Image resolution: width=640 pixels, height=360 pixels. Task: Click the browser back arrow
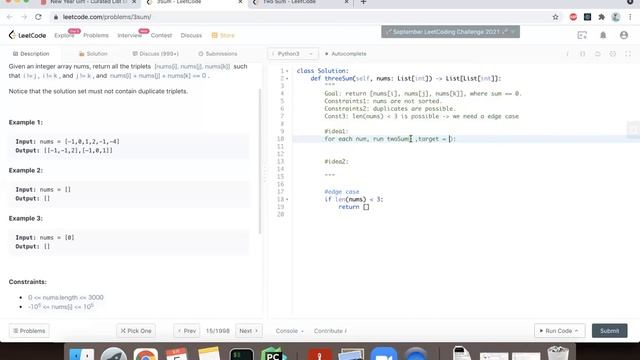9,17
